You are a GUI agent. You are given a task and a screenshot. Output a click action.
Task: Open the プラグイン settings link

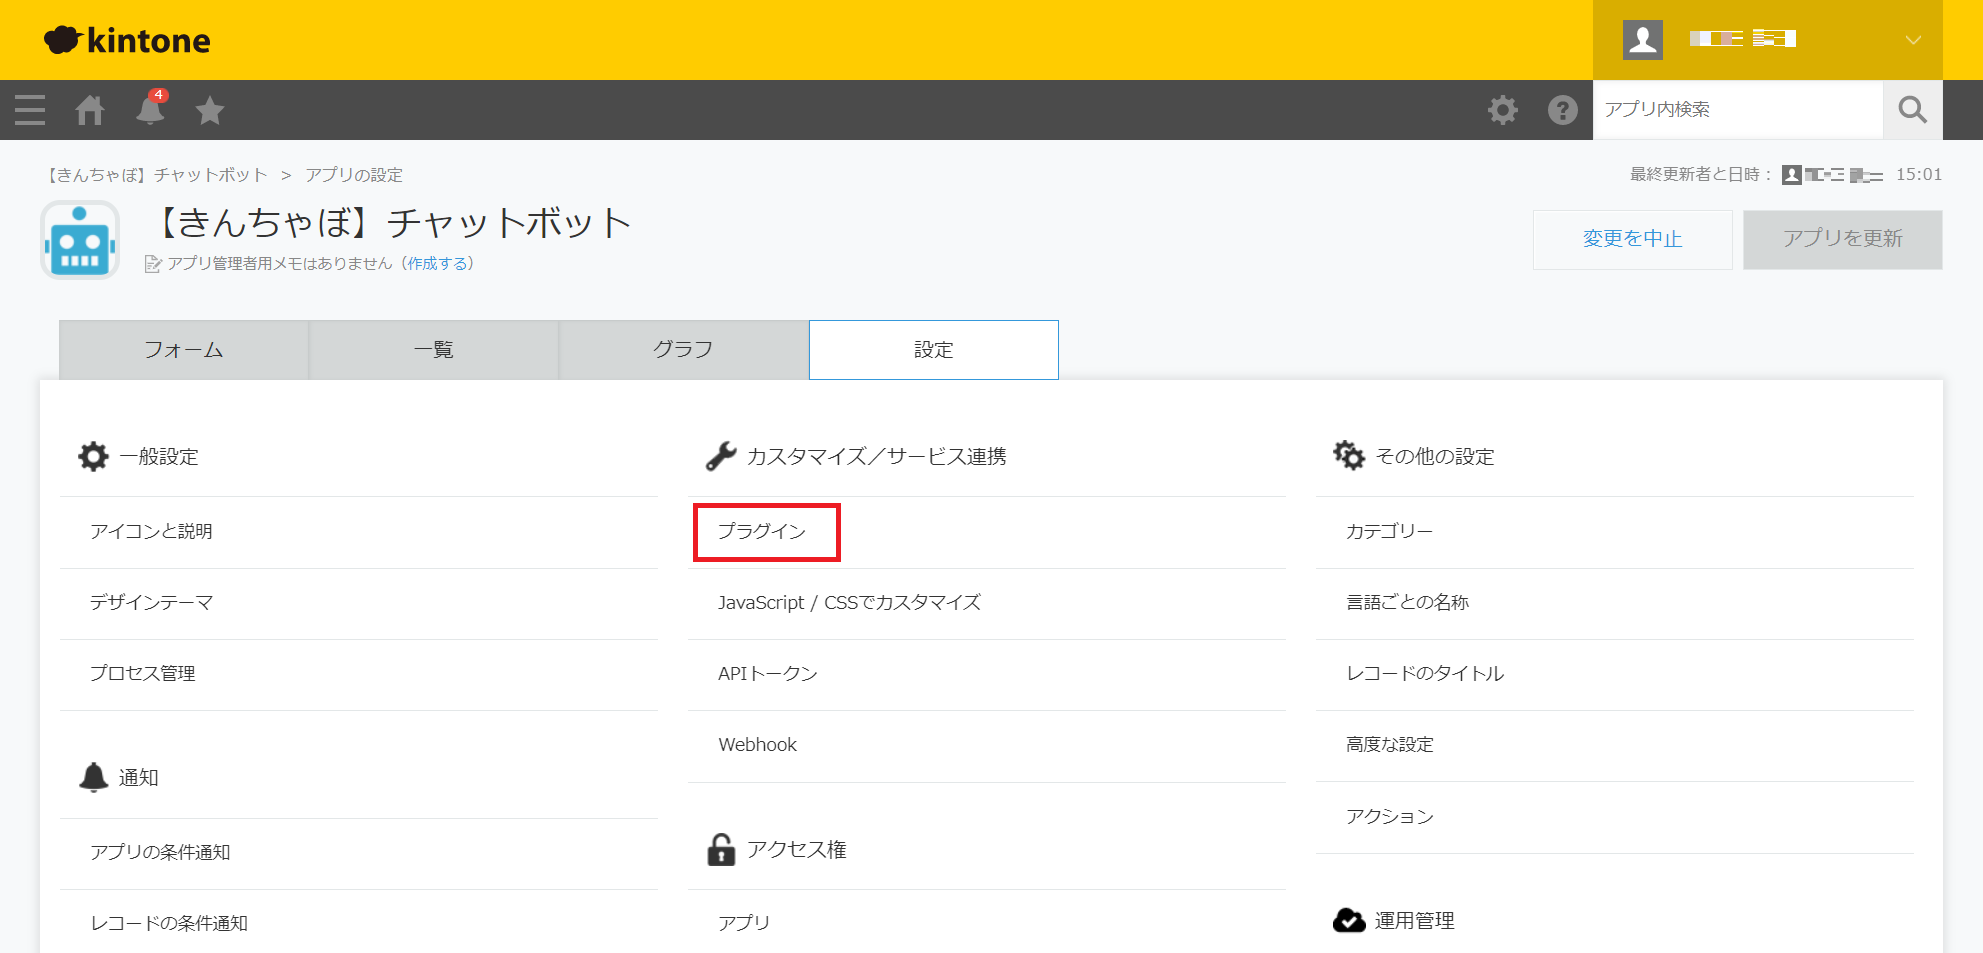pyautogui.click(x=762, y=532)
